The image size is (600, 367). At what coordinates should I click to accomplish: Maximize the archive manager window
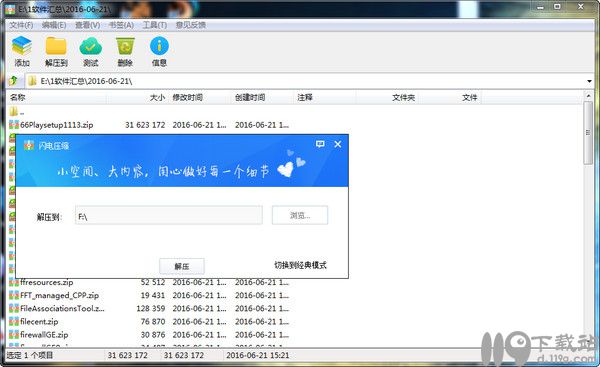tap(558, 7)
